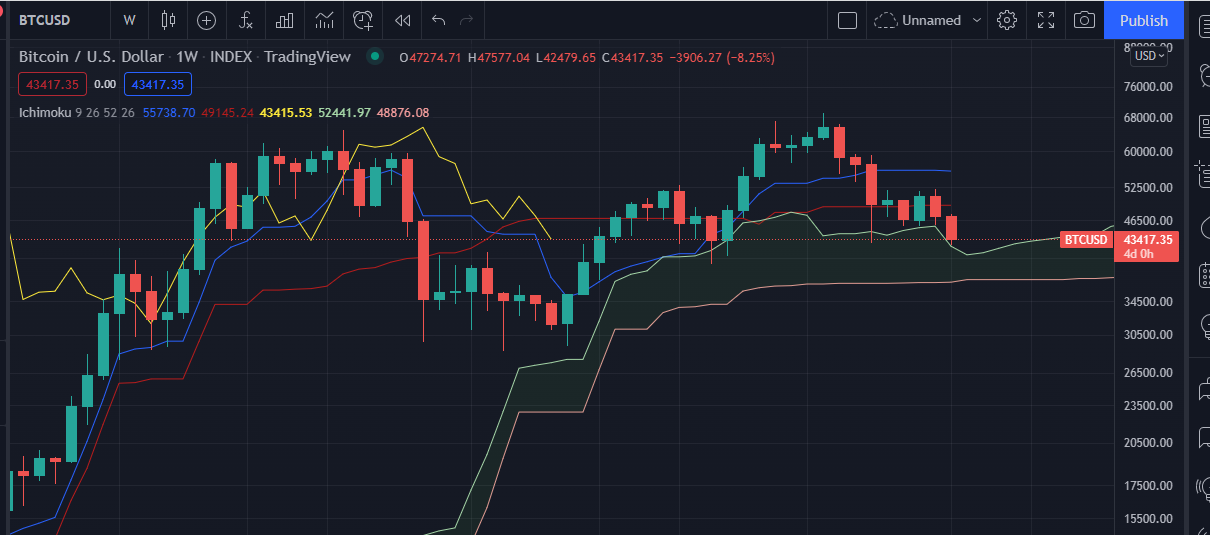Start bar replay with the rewind icon
1210x535 pixels.
click(x=402, y=20)
